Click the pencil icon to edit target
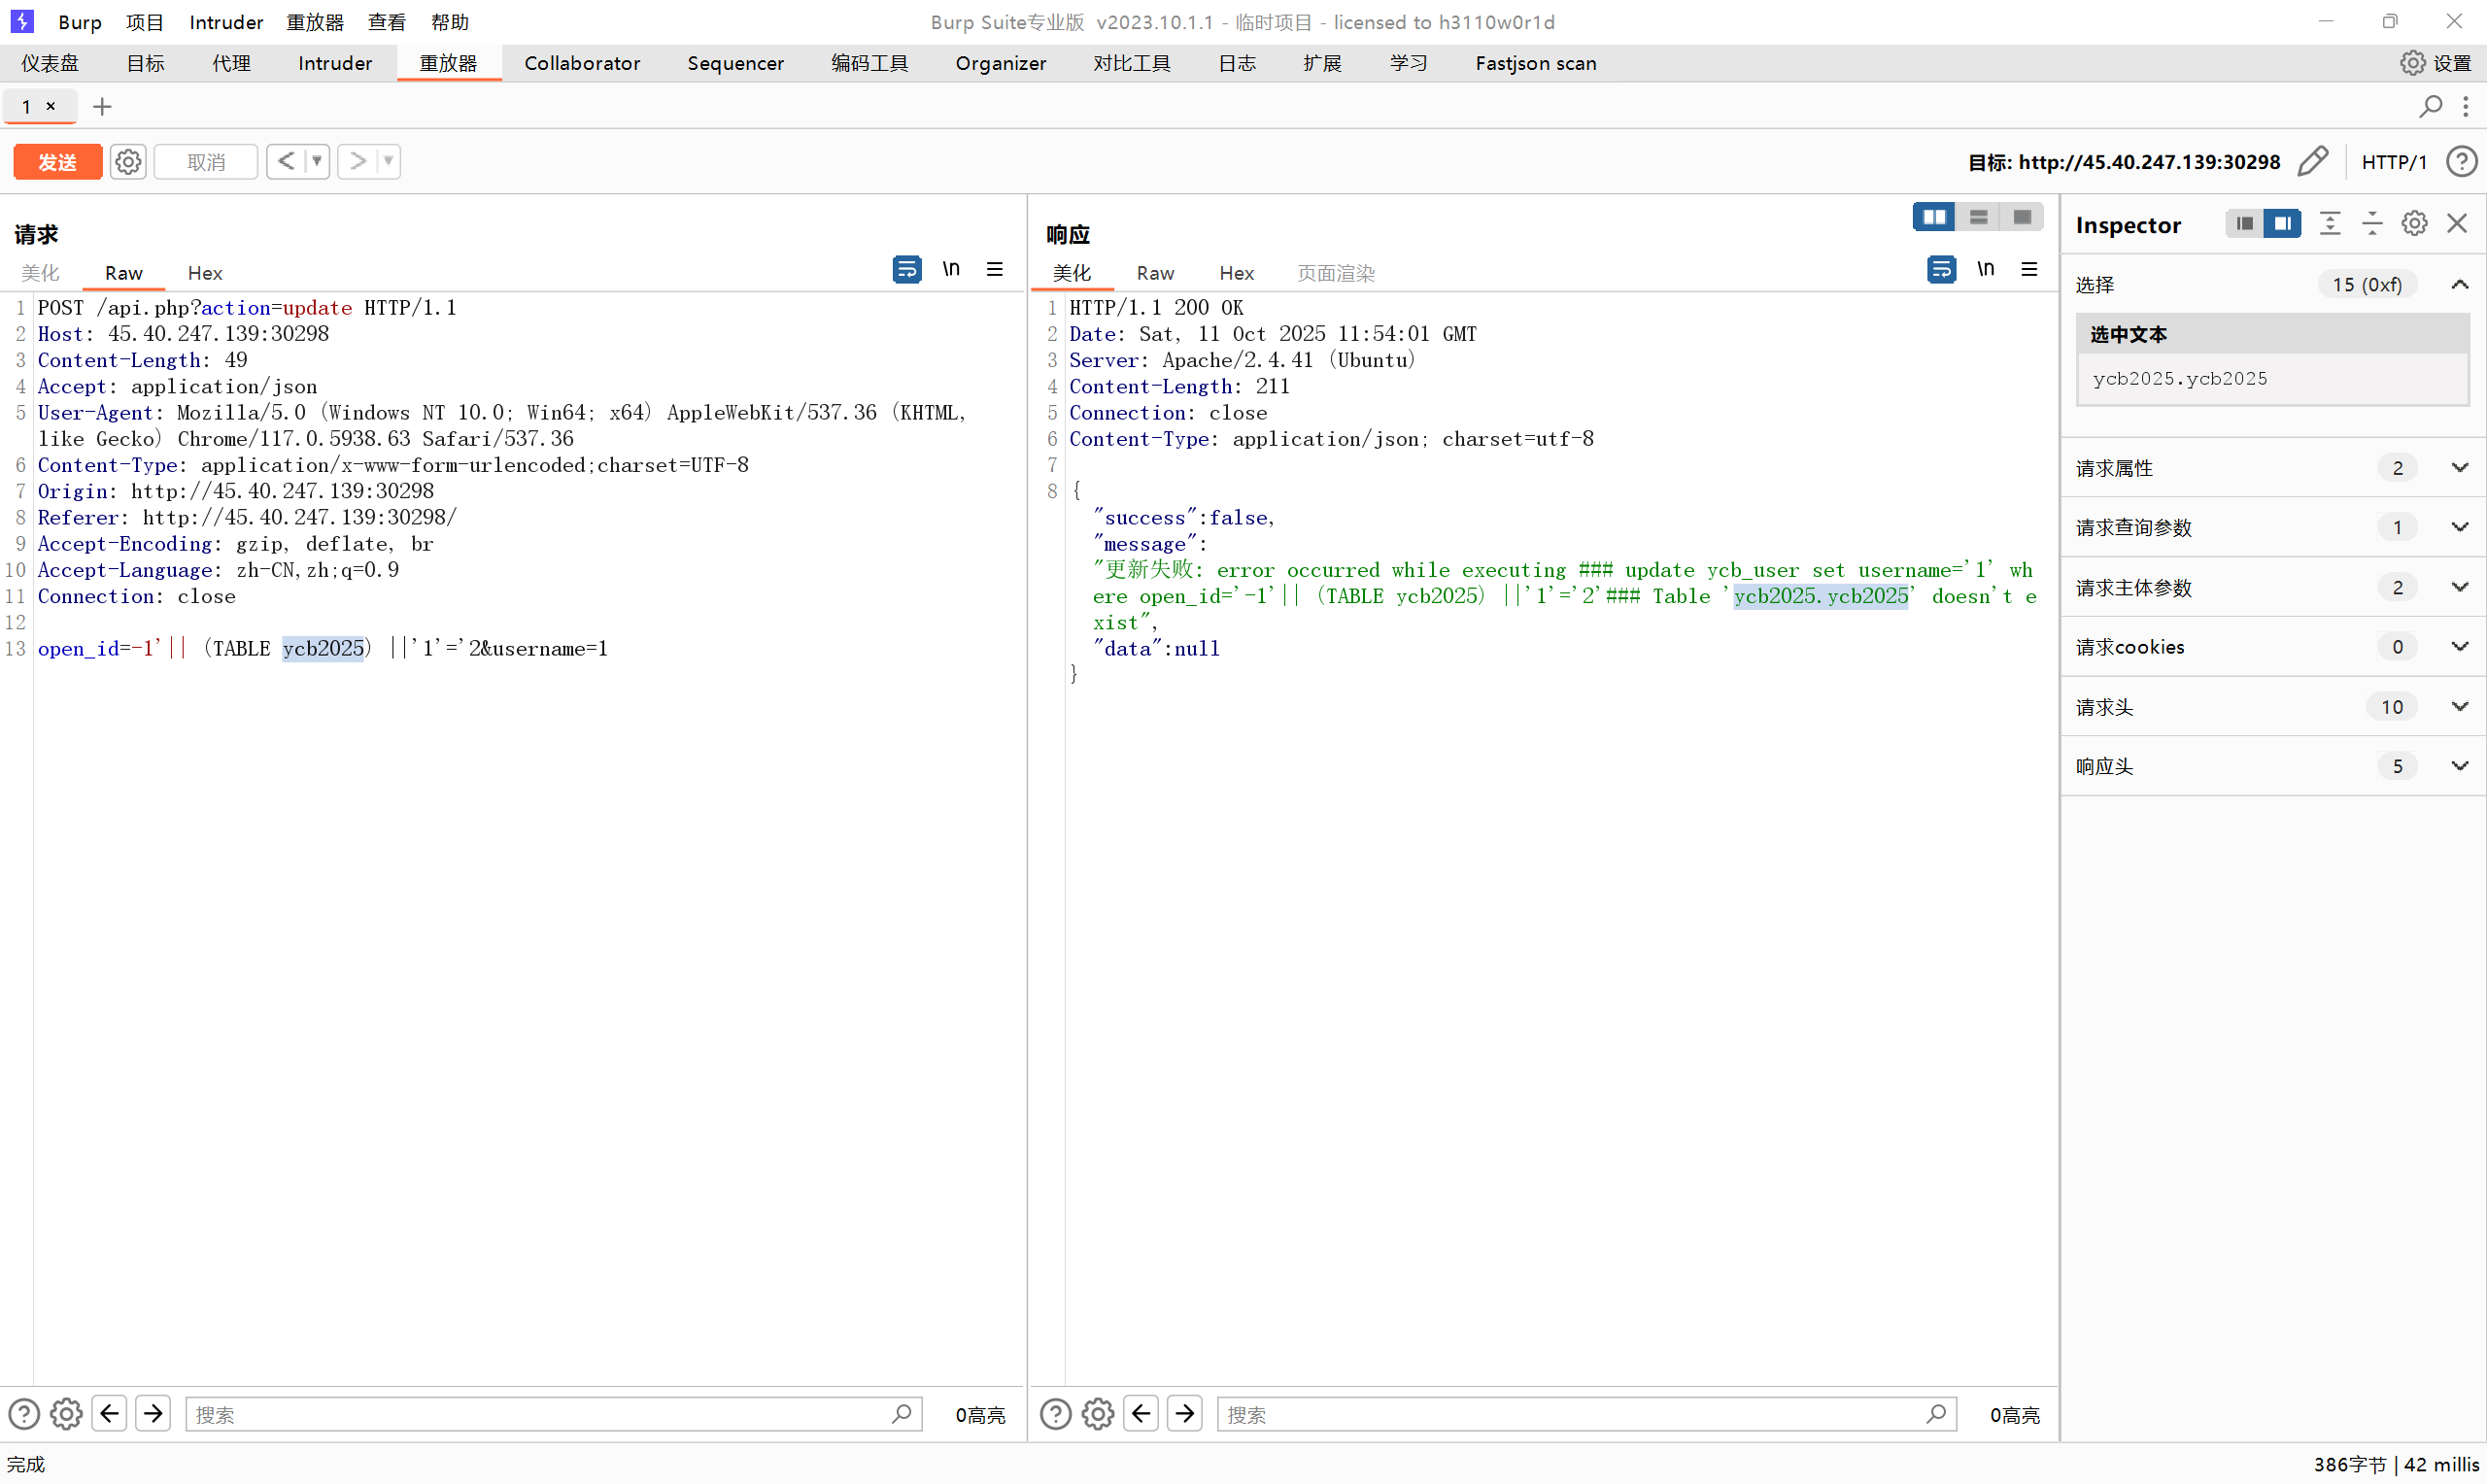 2313,161
